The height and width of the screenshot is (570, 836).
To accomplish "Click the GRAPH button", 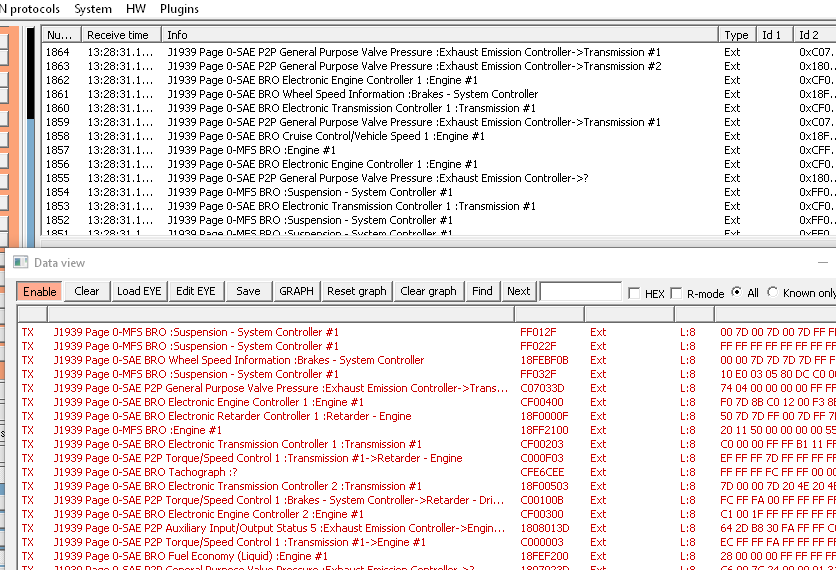I will pyautogui.click(x=296, y=291).
